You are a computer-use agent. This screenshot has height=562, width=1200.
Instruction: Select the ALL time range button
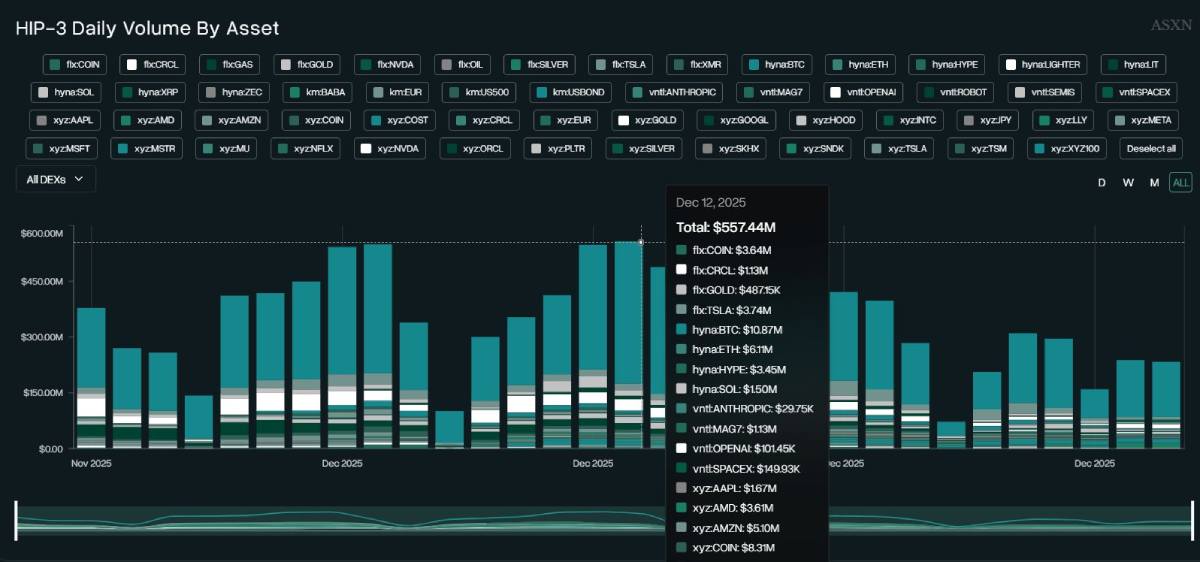point(1181,183)
